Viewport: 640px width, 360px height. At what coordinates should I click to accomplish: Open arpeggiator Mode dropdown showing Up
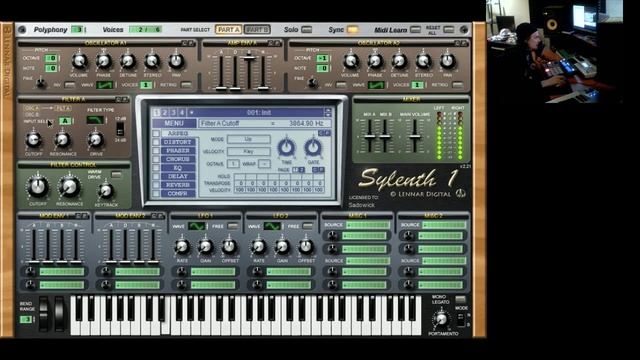tap(249, 139)
